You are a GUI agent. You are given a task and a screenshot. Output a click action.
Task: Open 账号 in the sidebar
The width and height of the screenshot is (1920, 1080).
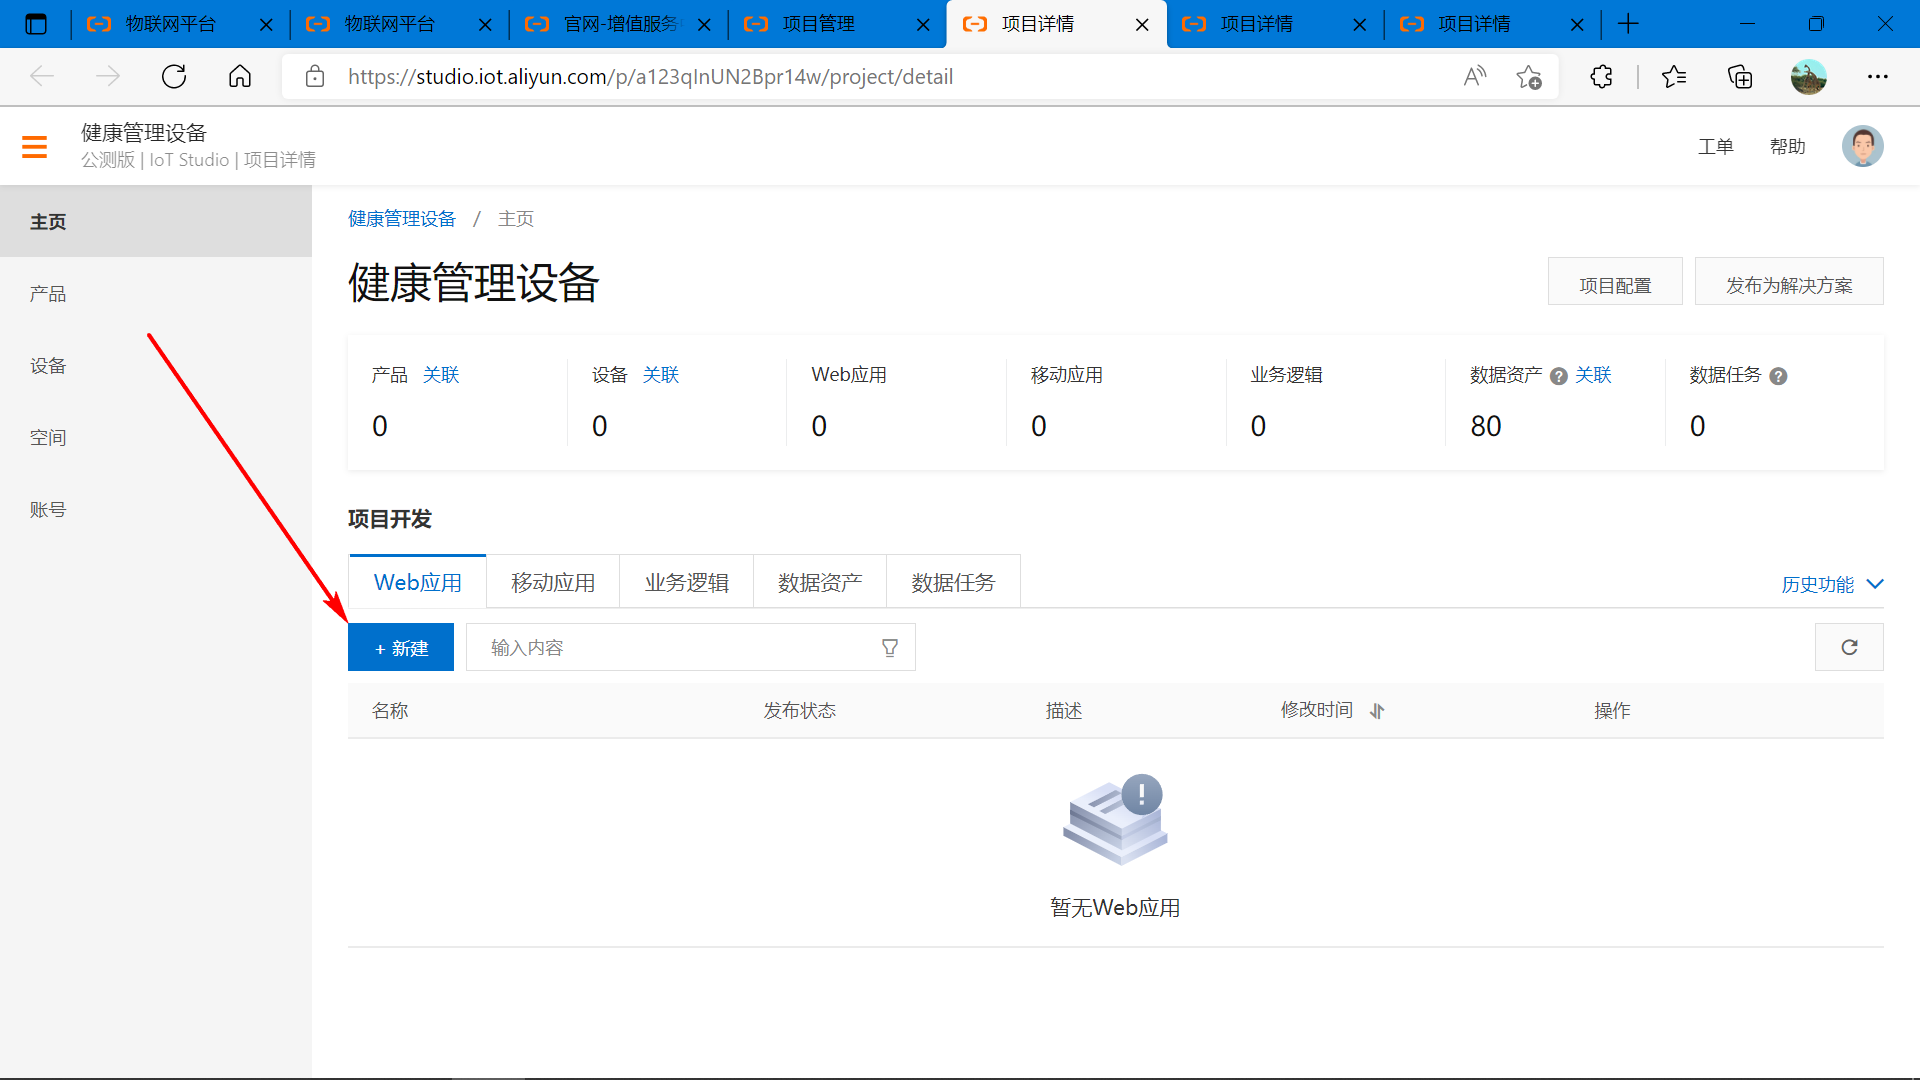tap(156, 509)
